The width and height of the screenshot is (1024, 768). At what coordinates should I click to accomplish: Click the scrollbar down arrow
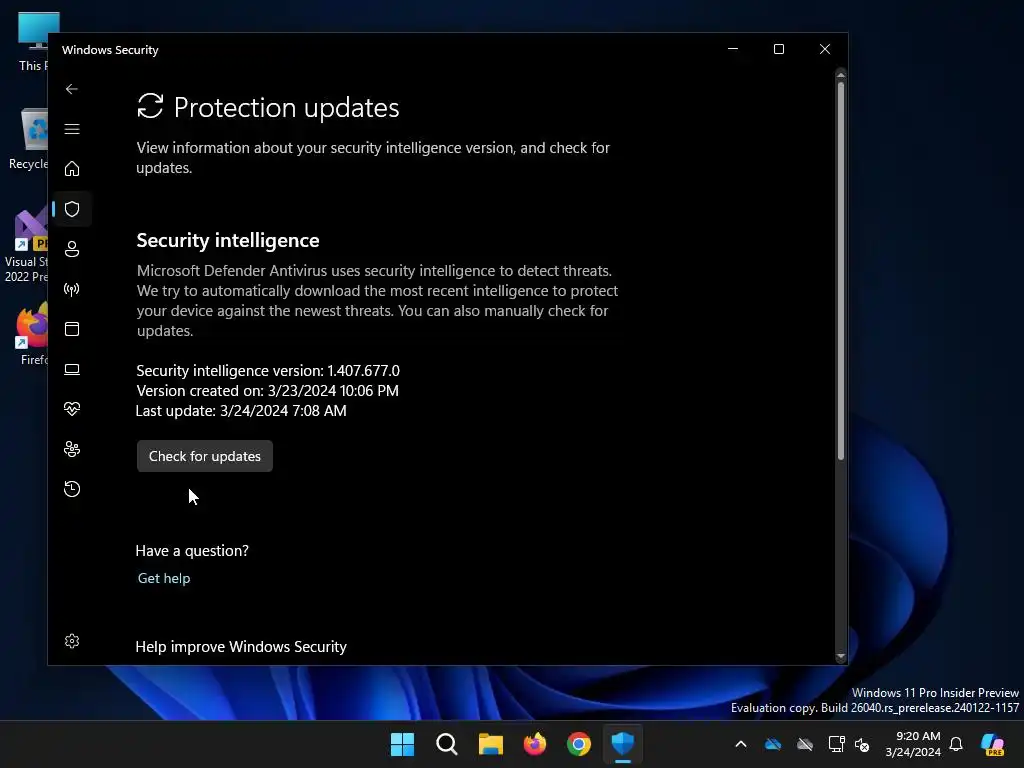(840, 656)
